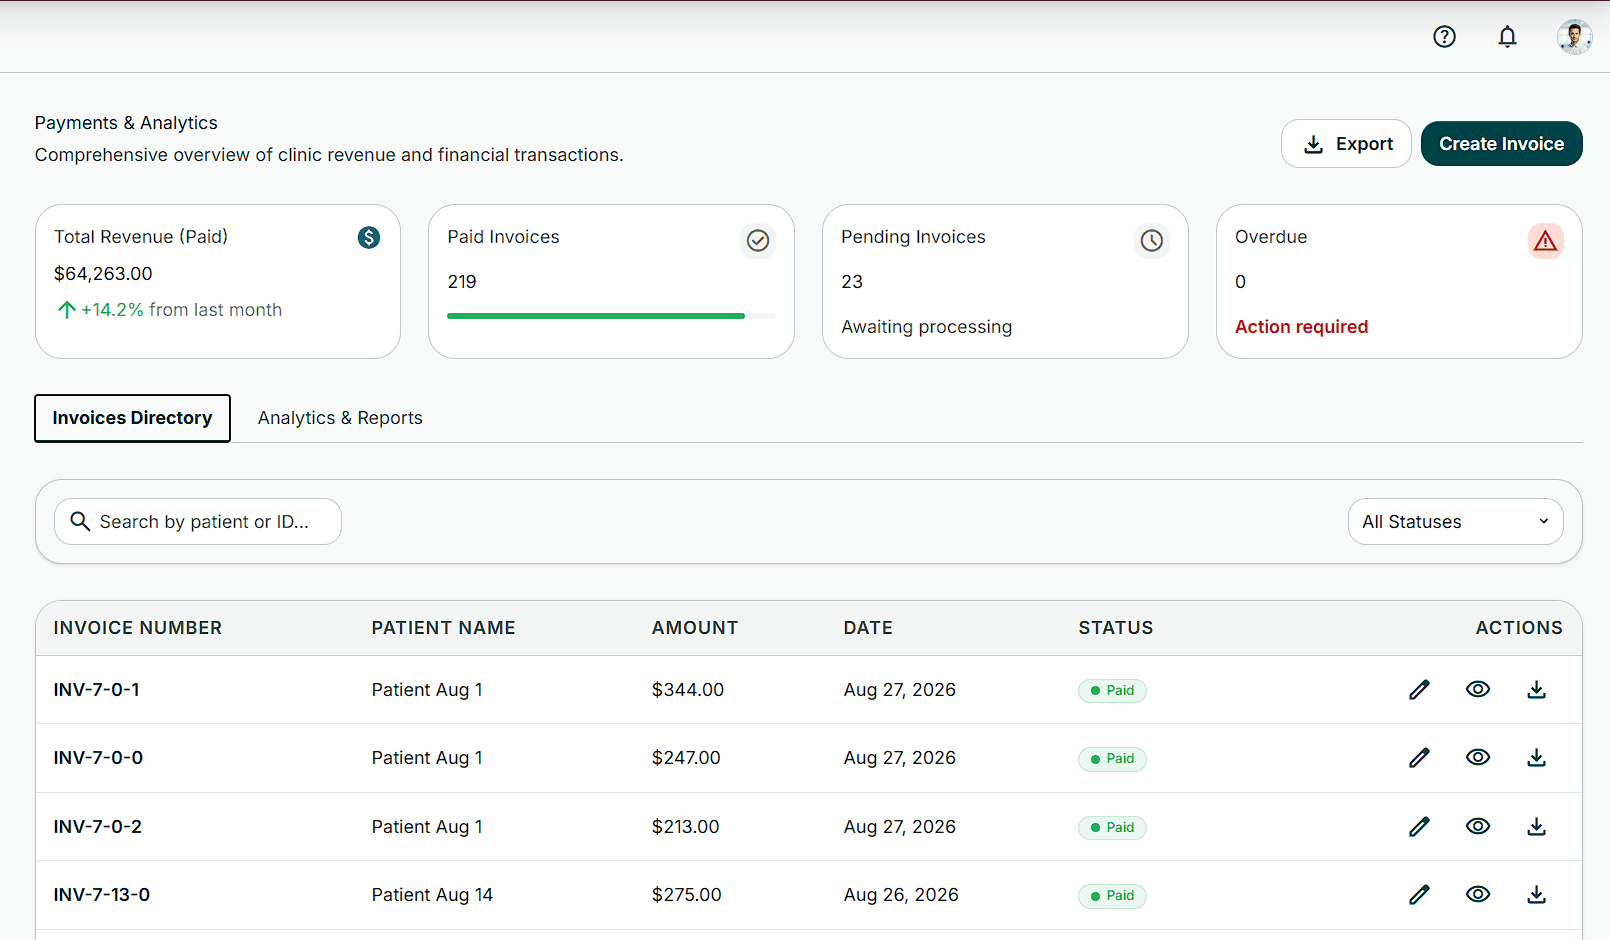Viewport: 1610px width, 940px height.
Task: Expand the All Statuses dropdown
Action: [x=1455, y=522]
